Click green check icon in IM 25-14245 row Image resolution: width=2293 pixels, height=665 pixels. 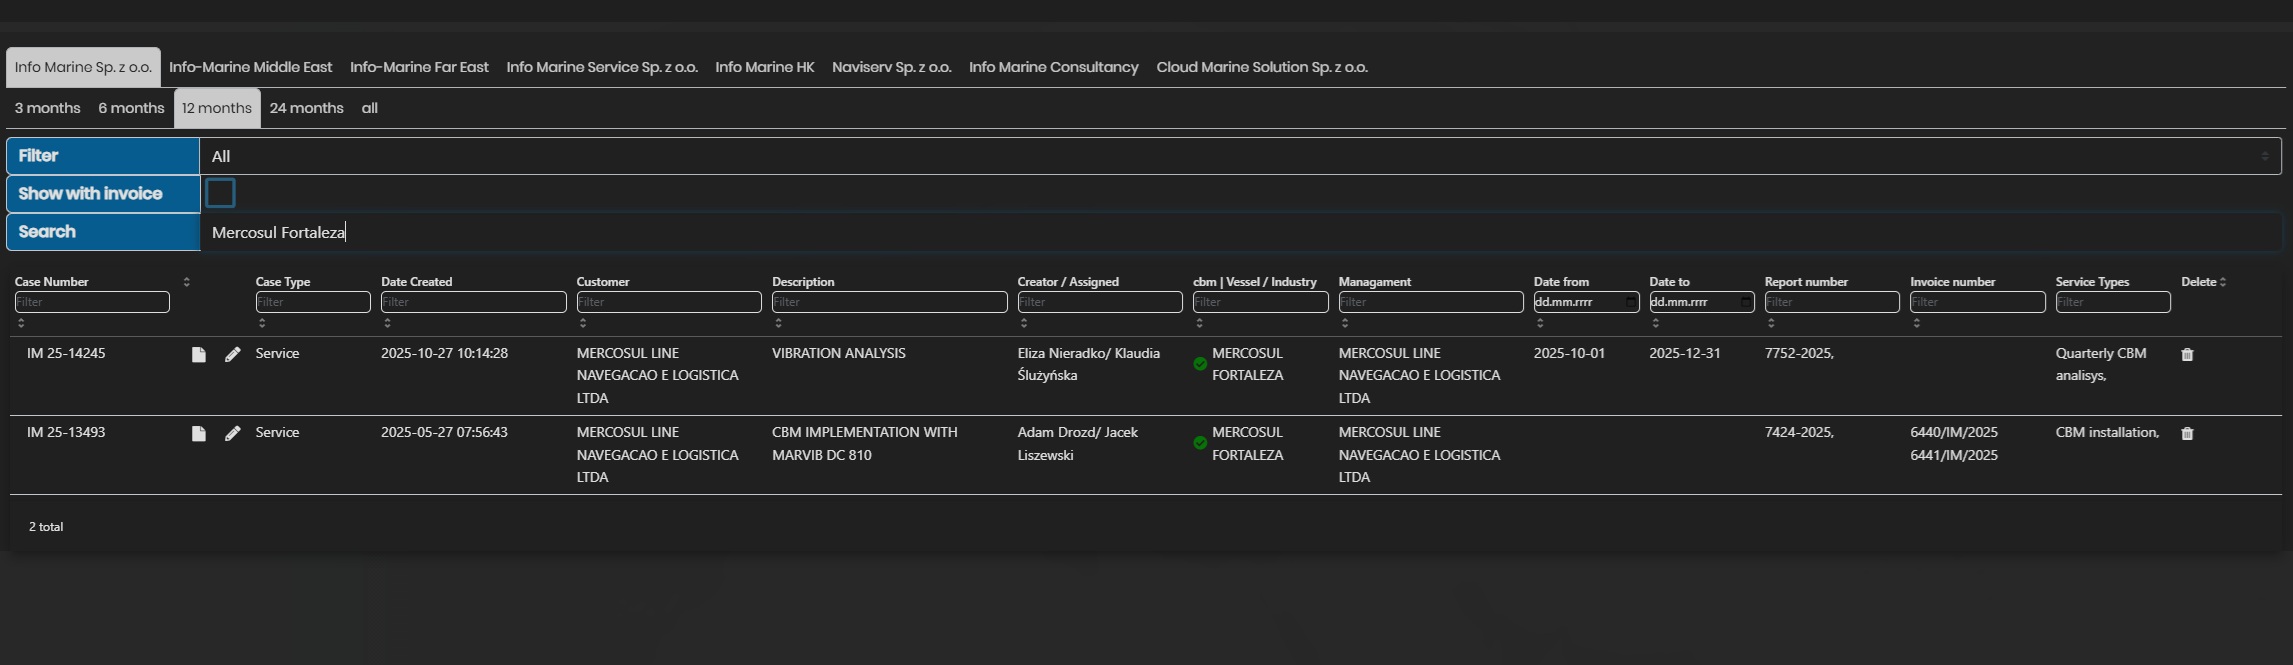[x=1200, y=364]
